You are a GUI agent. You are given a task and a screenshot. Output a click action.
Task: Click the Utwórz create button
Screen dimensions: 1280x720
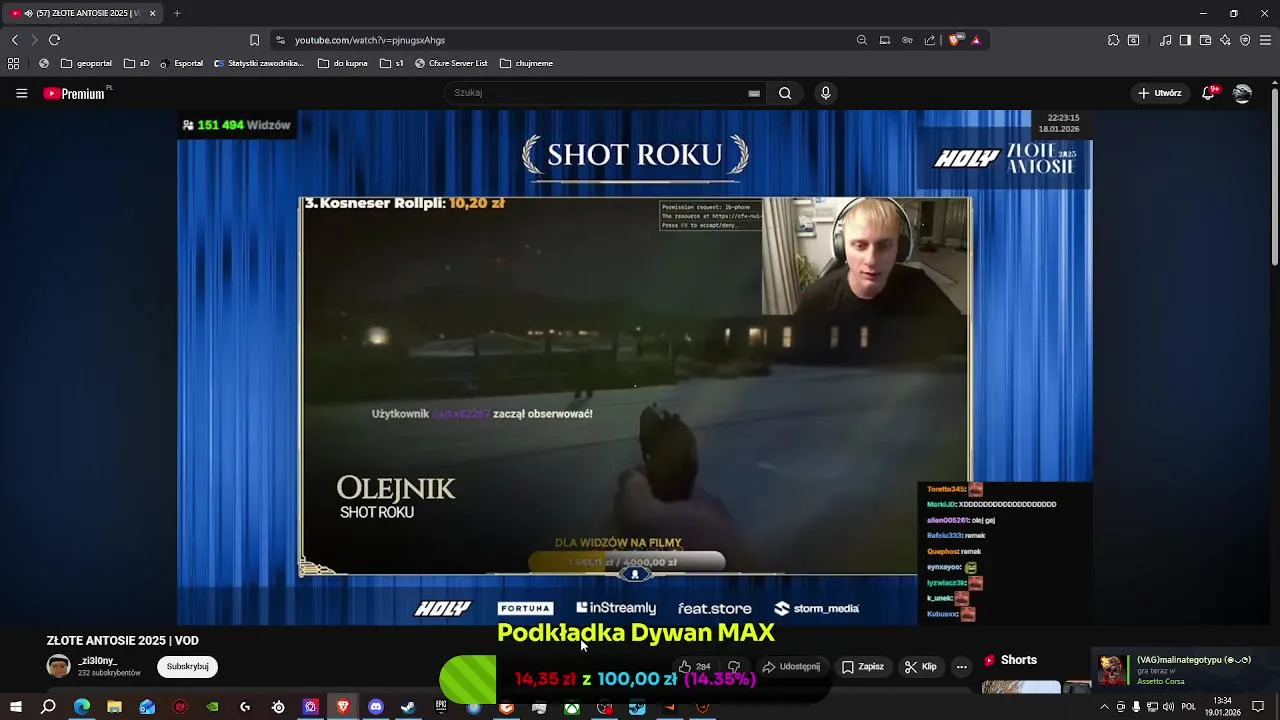click(1160, 93)
